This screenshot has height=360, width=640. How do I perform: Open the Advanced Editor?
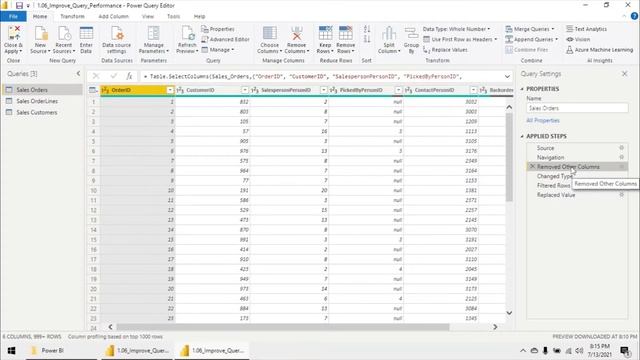(x=225, y=39)
